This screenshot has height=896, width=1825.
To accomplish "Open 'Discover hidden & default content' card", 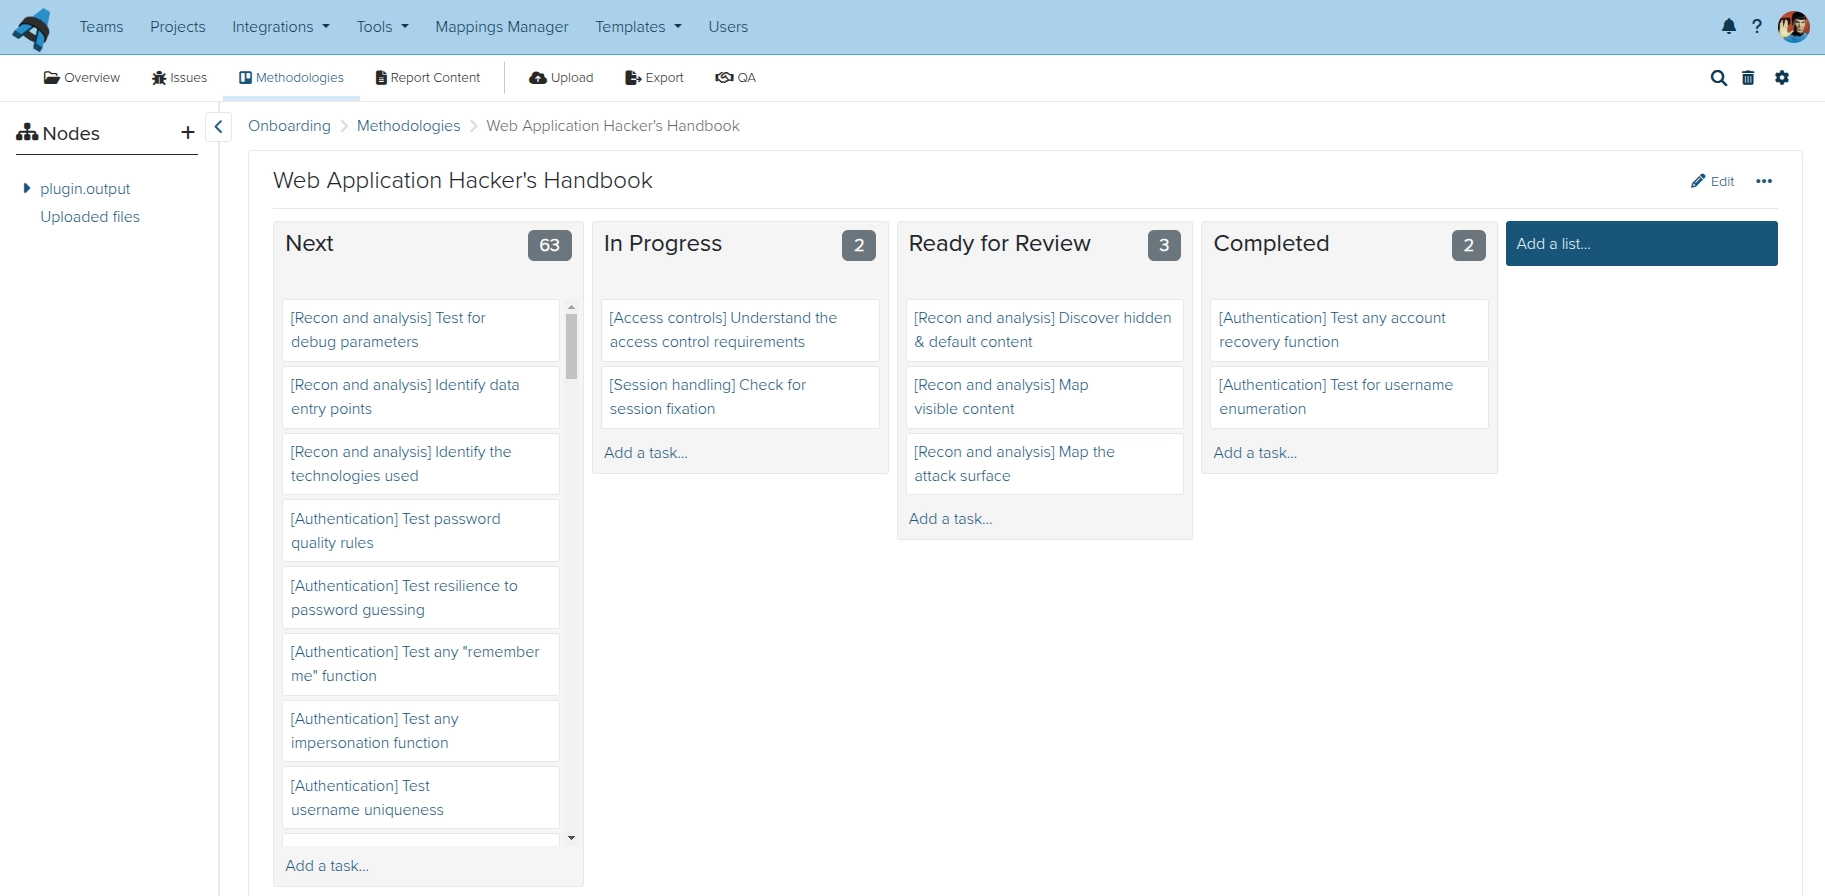I will pos(1045,330).
